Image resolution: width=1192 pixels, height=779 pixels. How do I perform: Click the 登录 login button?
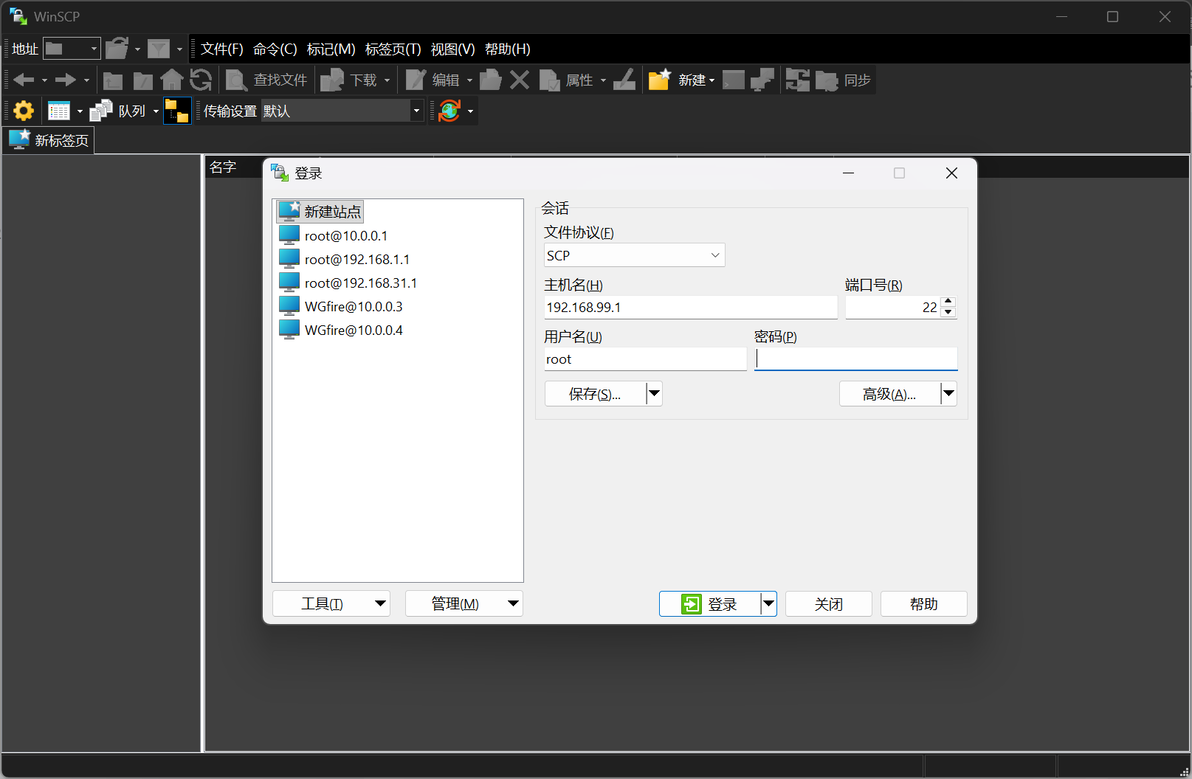pyautogui.click(x=710, y=603)
